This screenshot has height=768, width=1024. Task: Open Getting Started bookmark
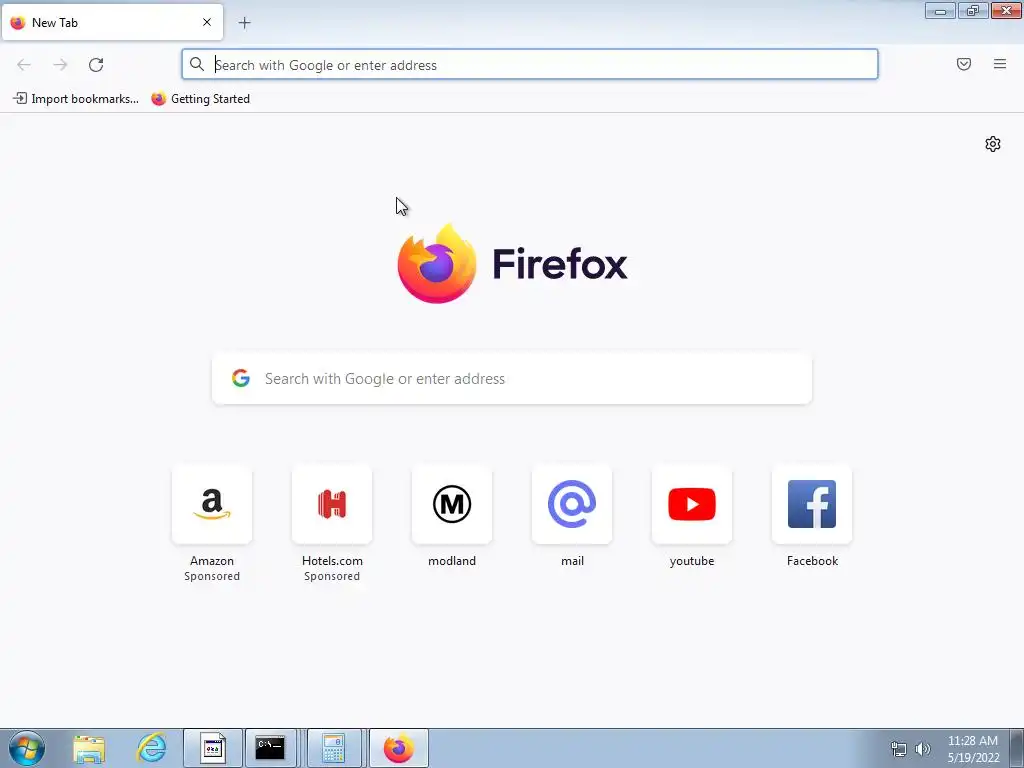pos(201,99)
